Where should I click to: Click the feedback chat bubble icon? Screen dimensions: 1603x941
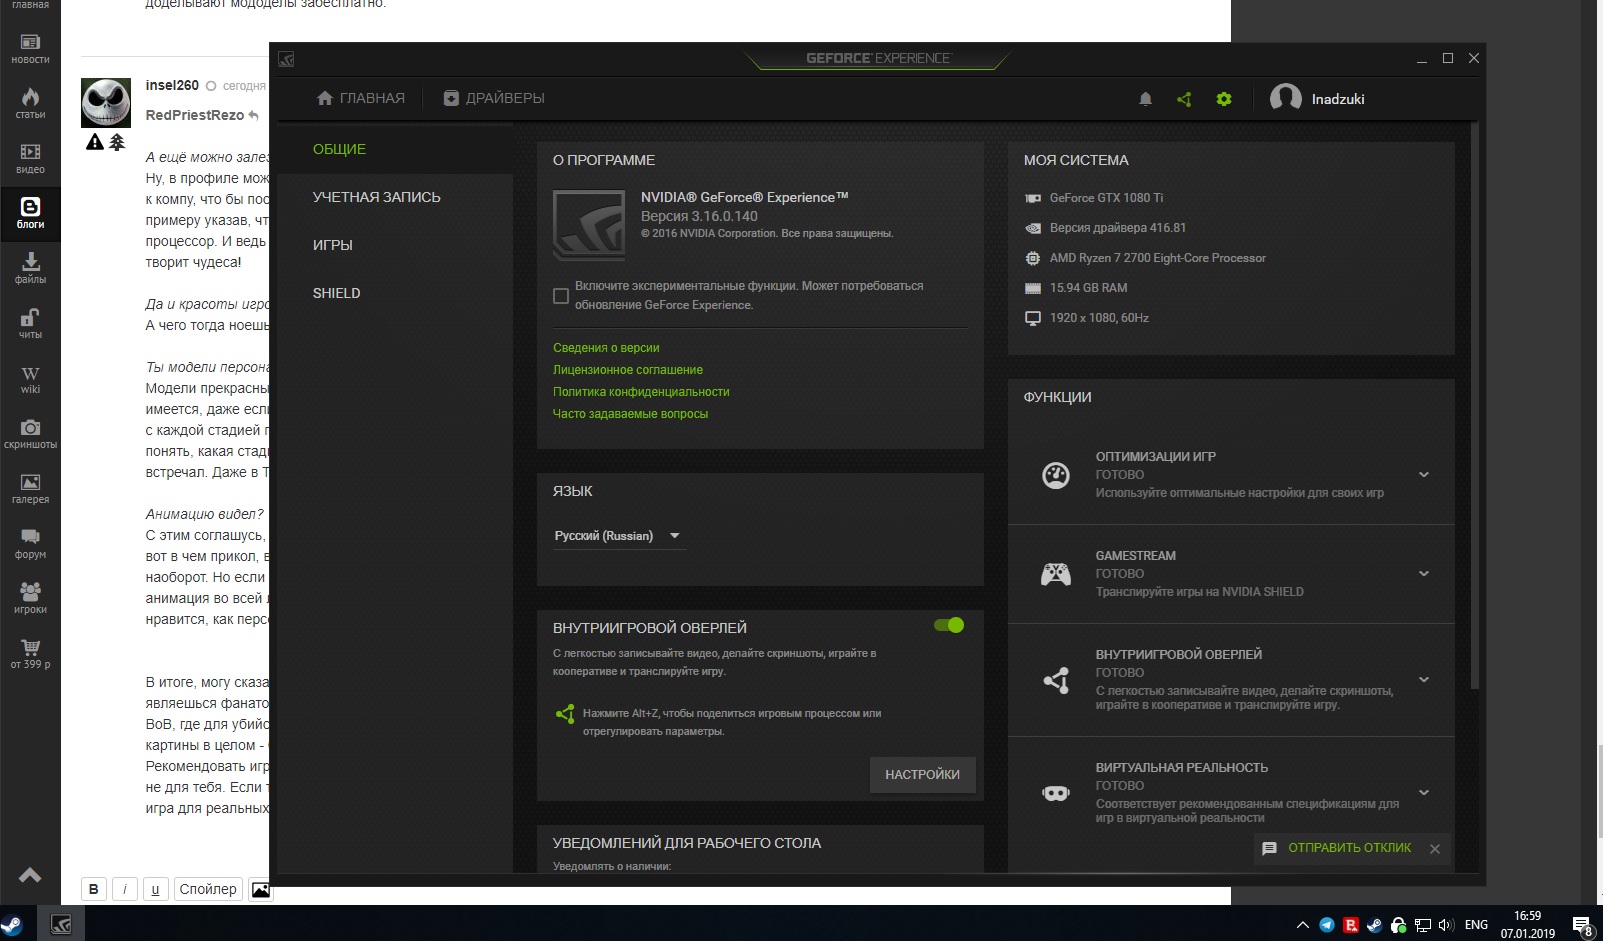(x=1269, y=848)
